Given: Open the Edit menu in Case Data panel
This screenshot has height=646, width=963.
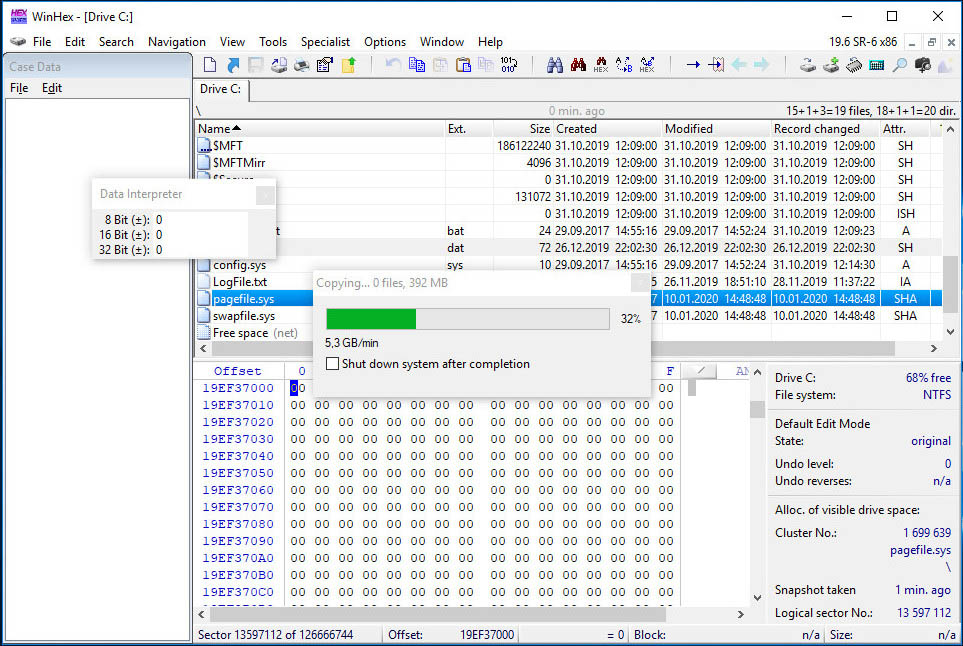Looking at the screenshot, I should tap(52, 88).
